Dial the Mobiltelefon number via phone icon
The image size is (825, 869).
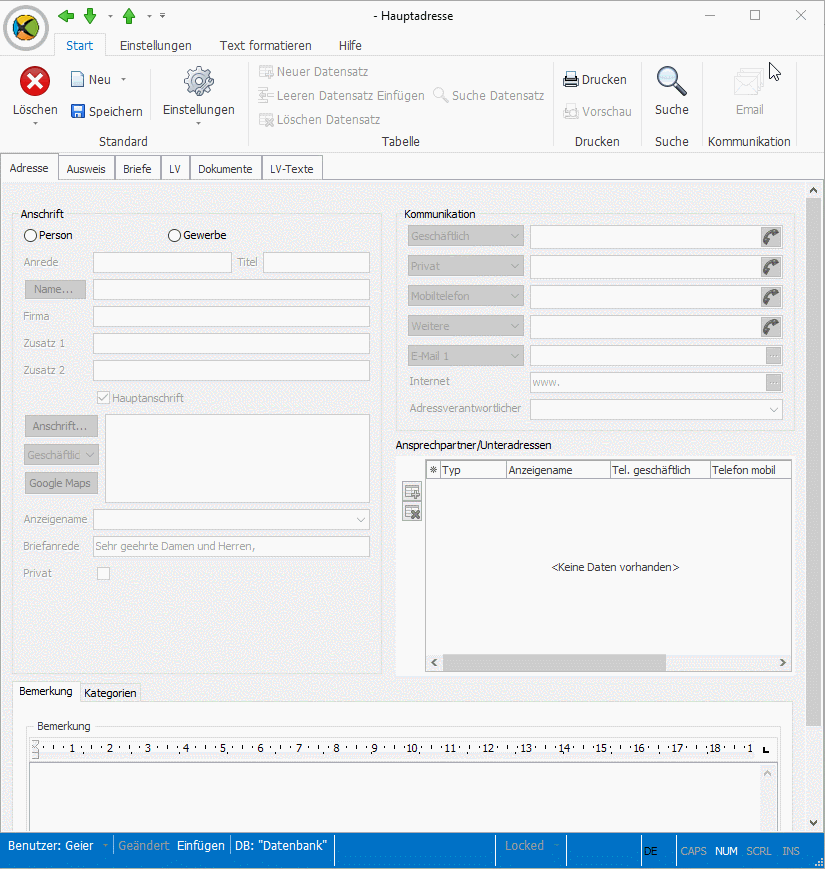[x=771, y=297]
